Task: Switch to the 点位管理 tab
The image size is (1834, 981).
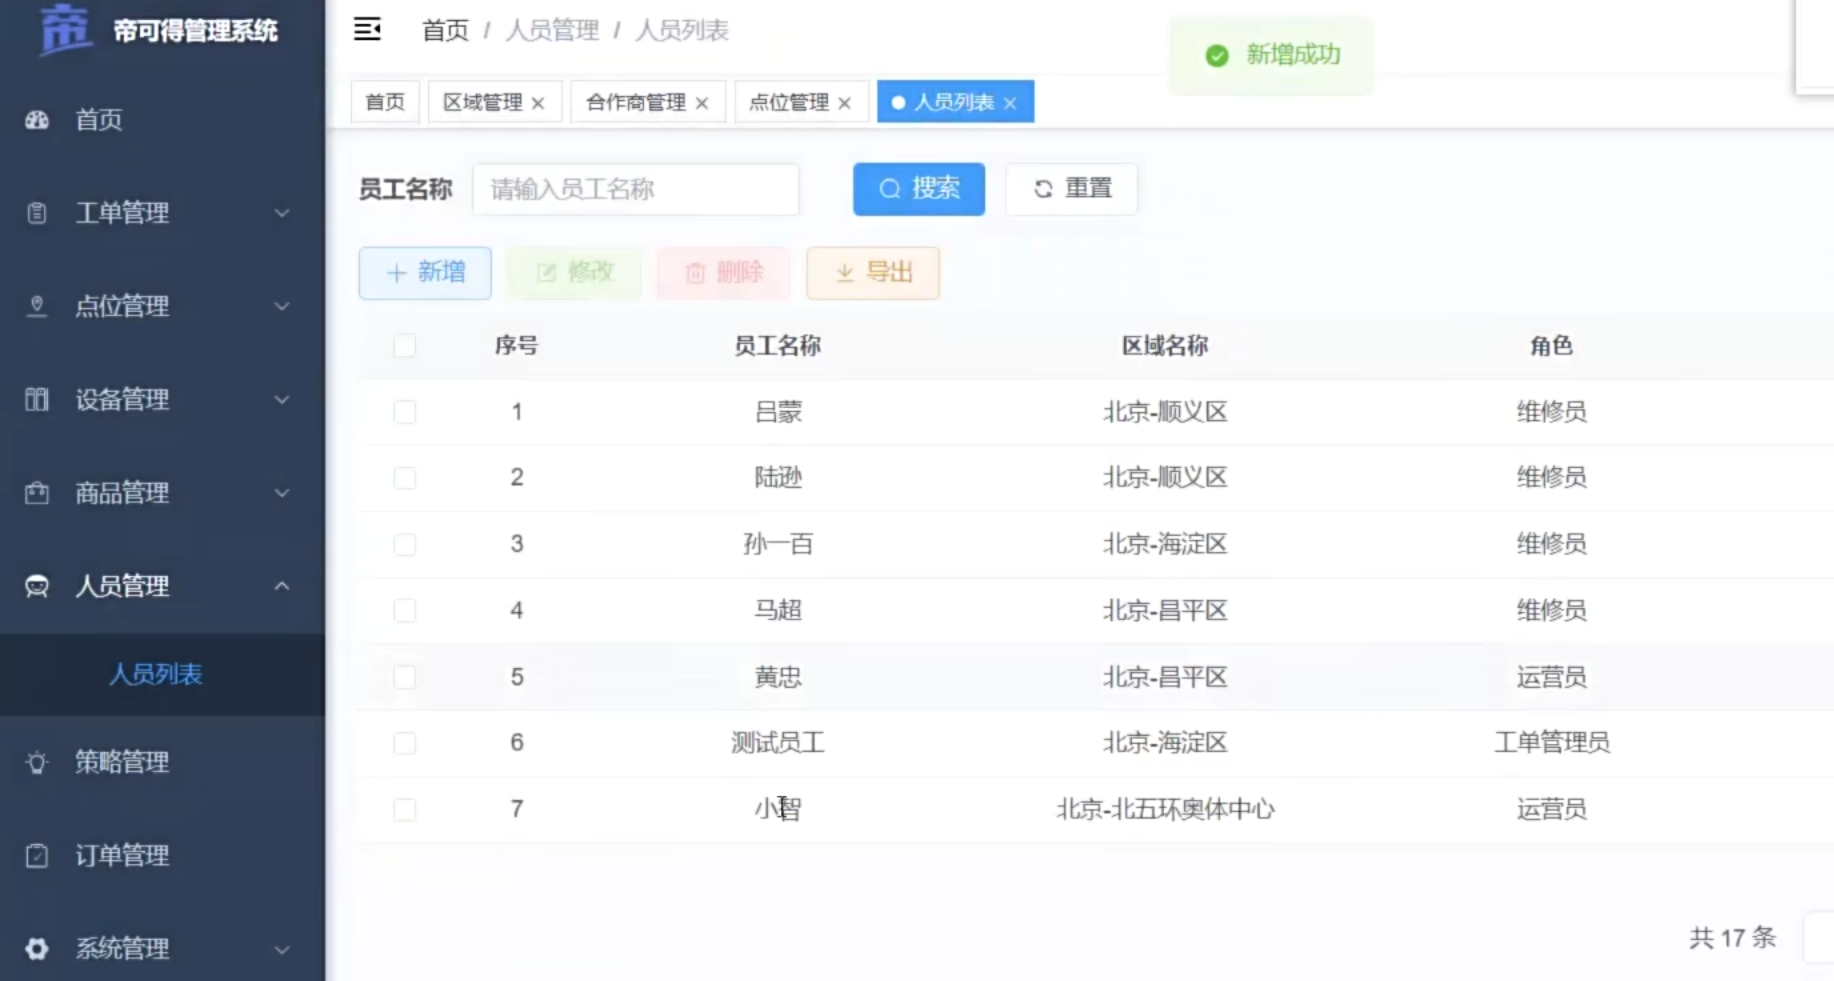Action: point(789,102)
